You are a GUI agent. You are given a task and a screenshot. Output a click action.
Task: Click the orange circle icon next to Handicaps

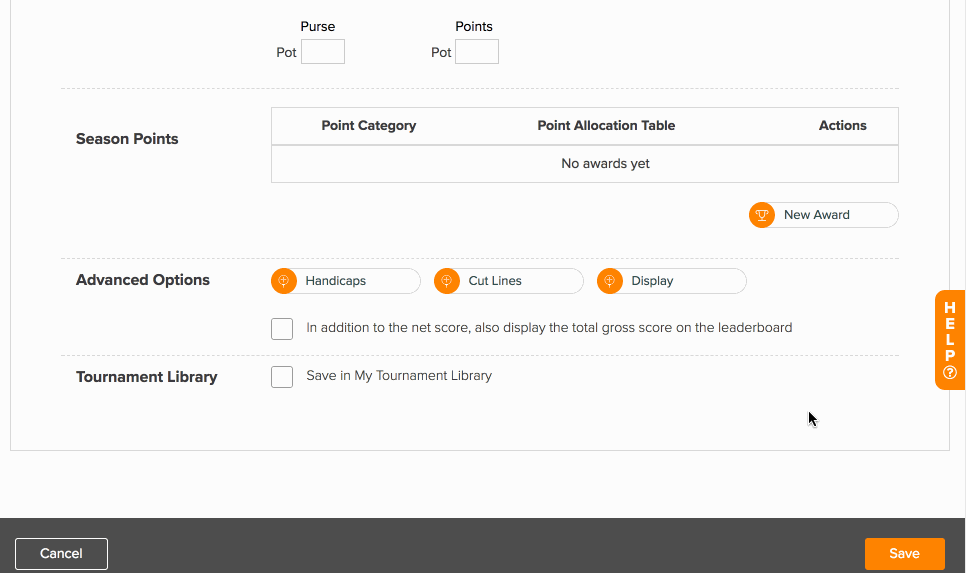(284, 281)
